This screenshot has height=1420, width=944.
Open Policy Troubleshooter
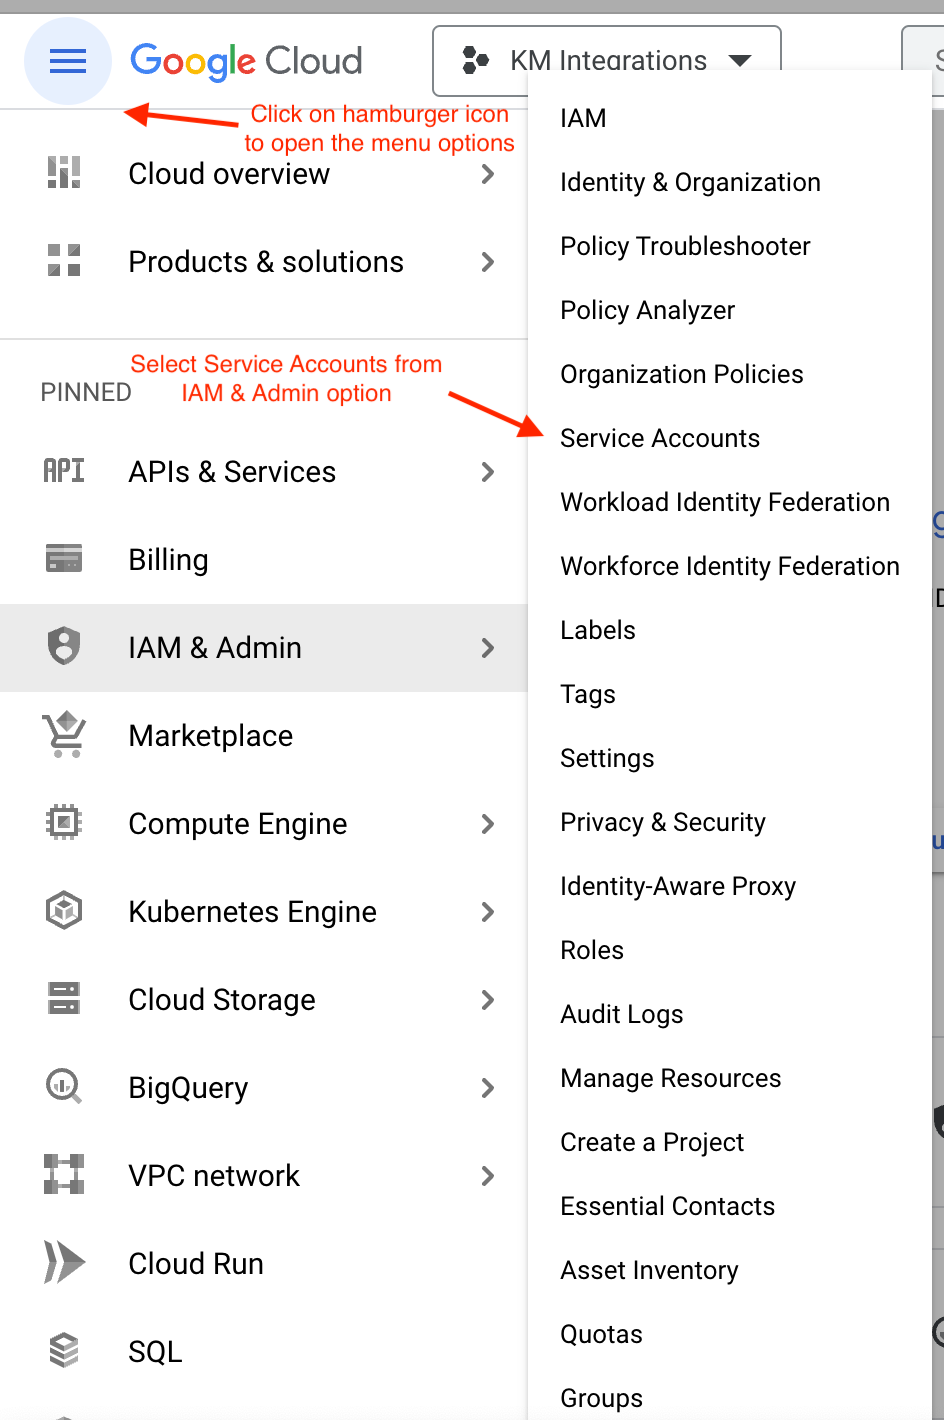point(685,246)
